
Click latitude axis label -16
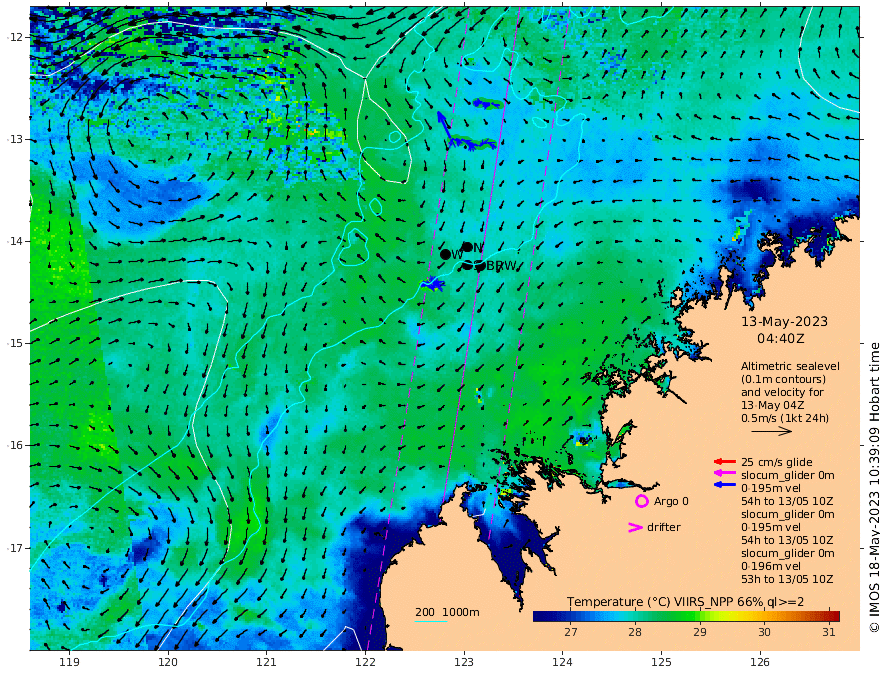pos(14,445)
